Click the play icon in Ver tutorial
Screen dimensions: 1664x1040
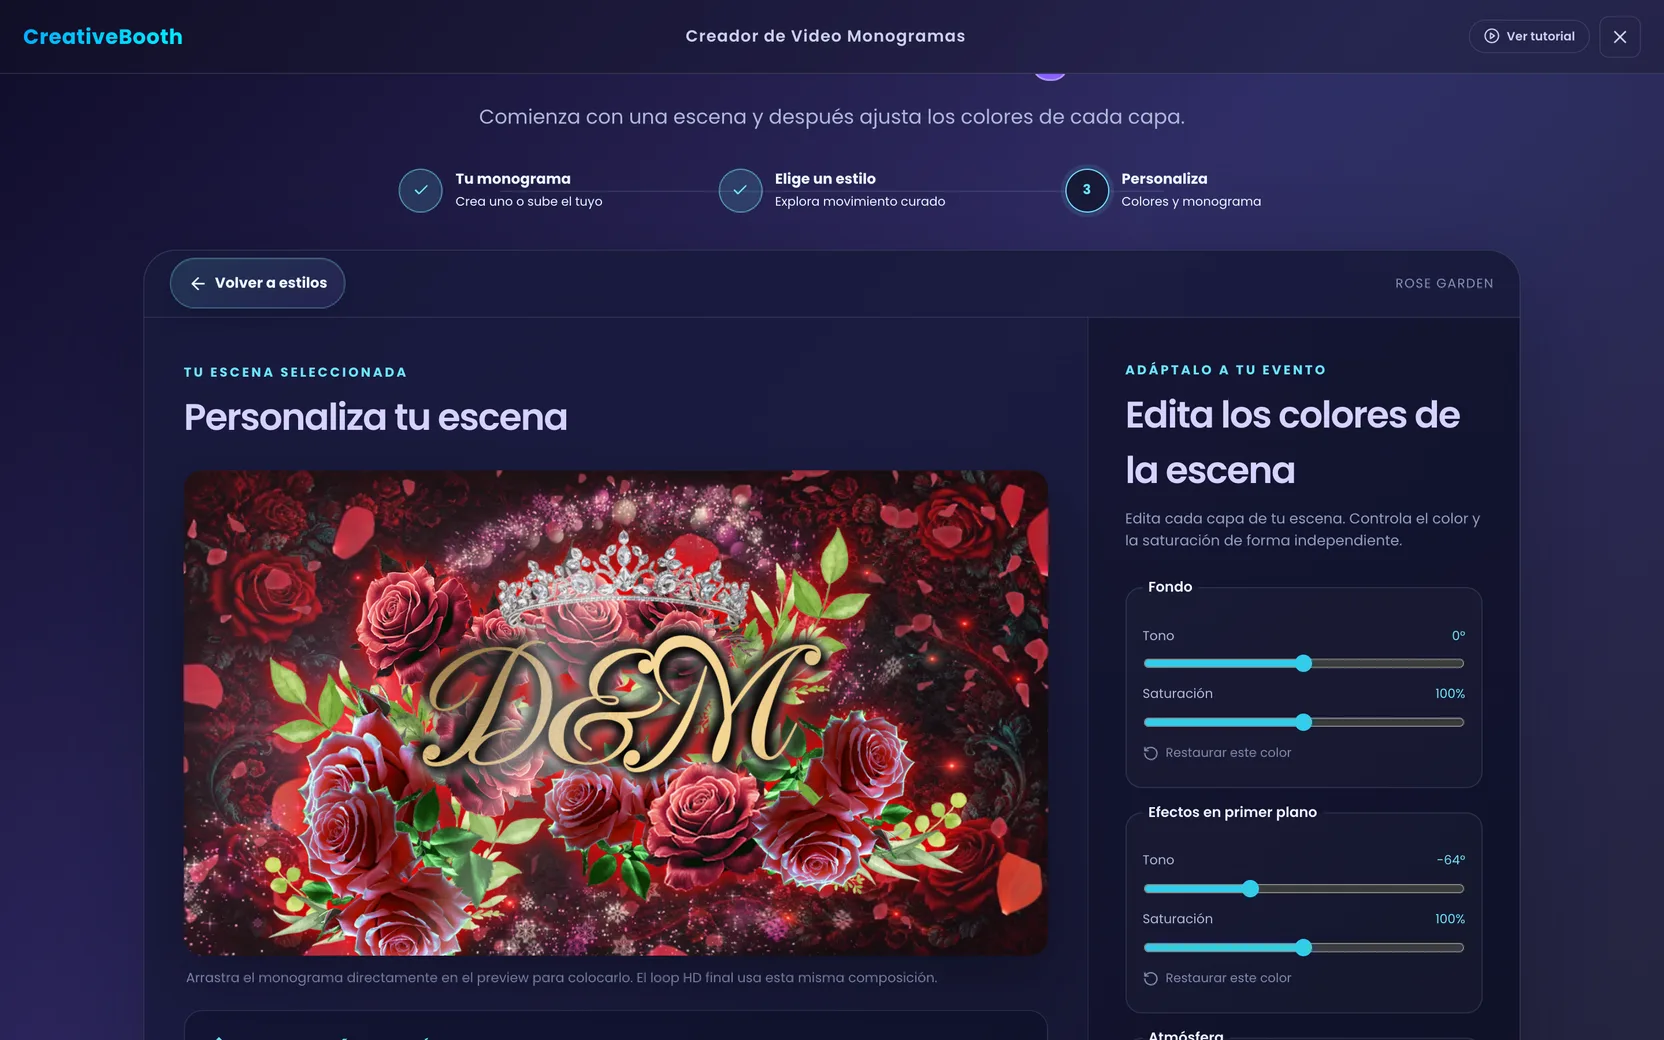pos(1491,36)
